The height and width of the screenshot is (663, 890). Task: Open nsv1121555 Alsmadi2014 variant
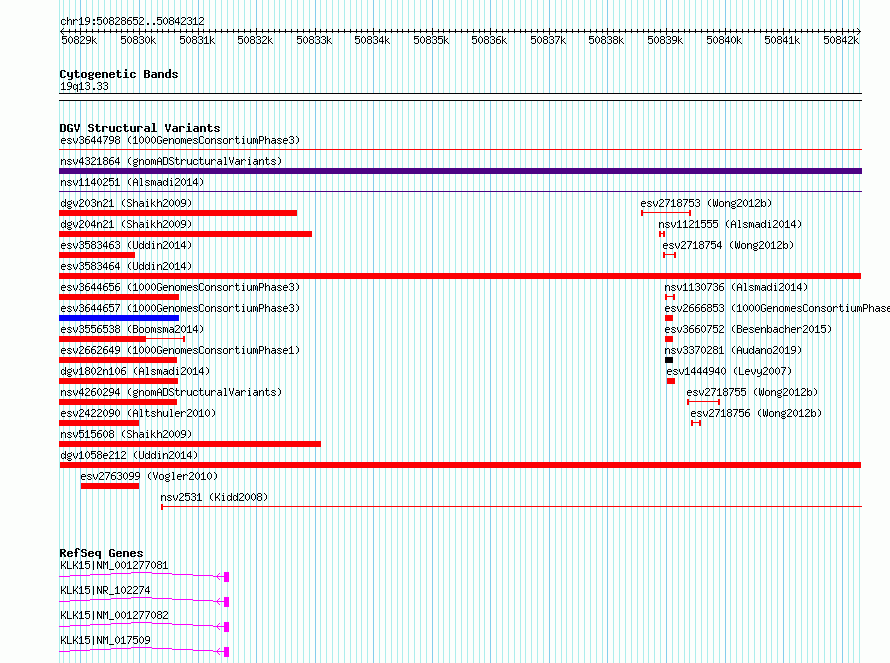(x=730, y=224)
